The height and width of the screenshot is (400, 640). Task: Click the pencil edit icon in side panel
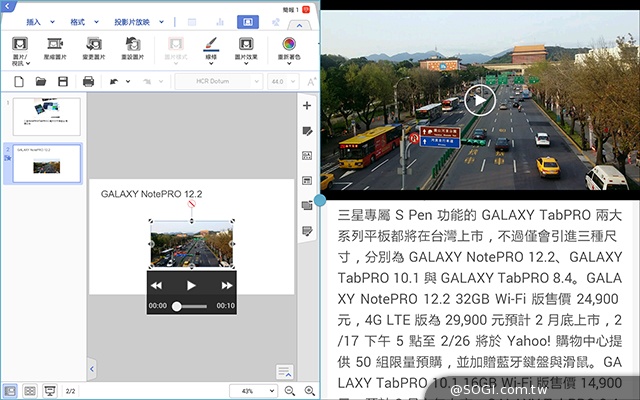[x=307, y=131]
